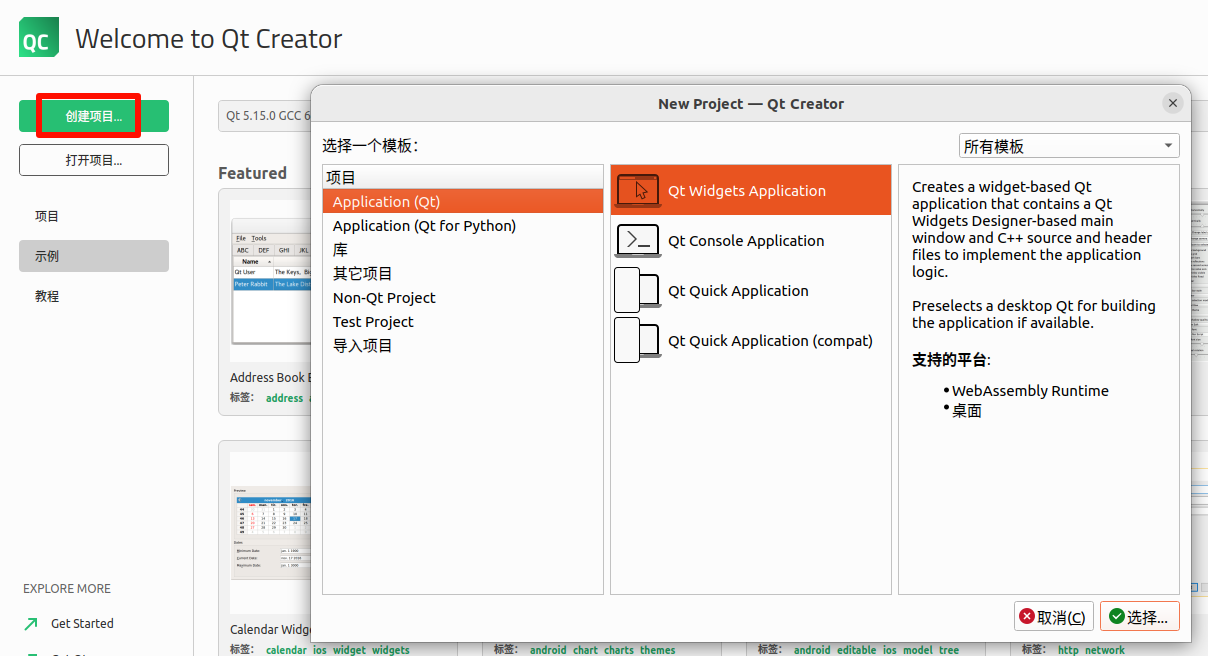Click the Qt Creator QC logo icon
Screen dimensions: 1208x656
pos(38,37)
